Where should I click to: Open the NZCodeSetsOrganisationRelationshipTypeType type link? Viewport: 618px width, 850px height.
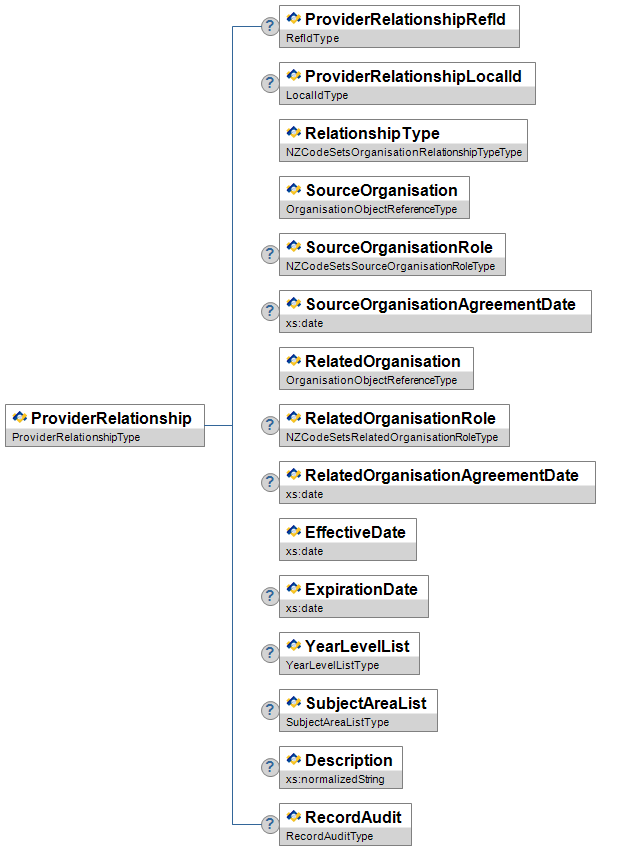(403, 153)
